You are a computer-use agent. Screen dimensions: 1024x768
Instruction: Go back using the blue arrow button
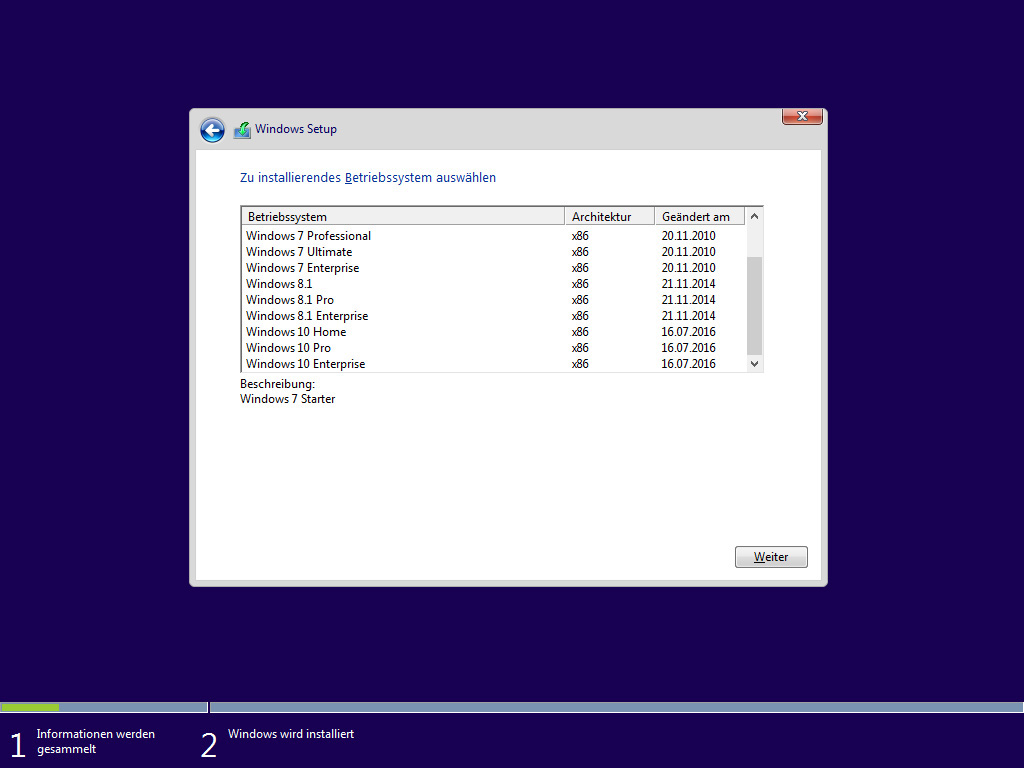pos(212,130)
